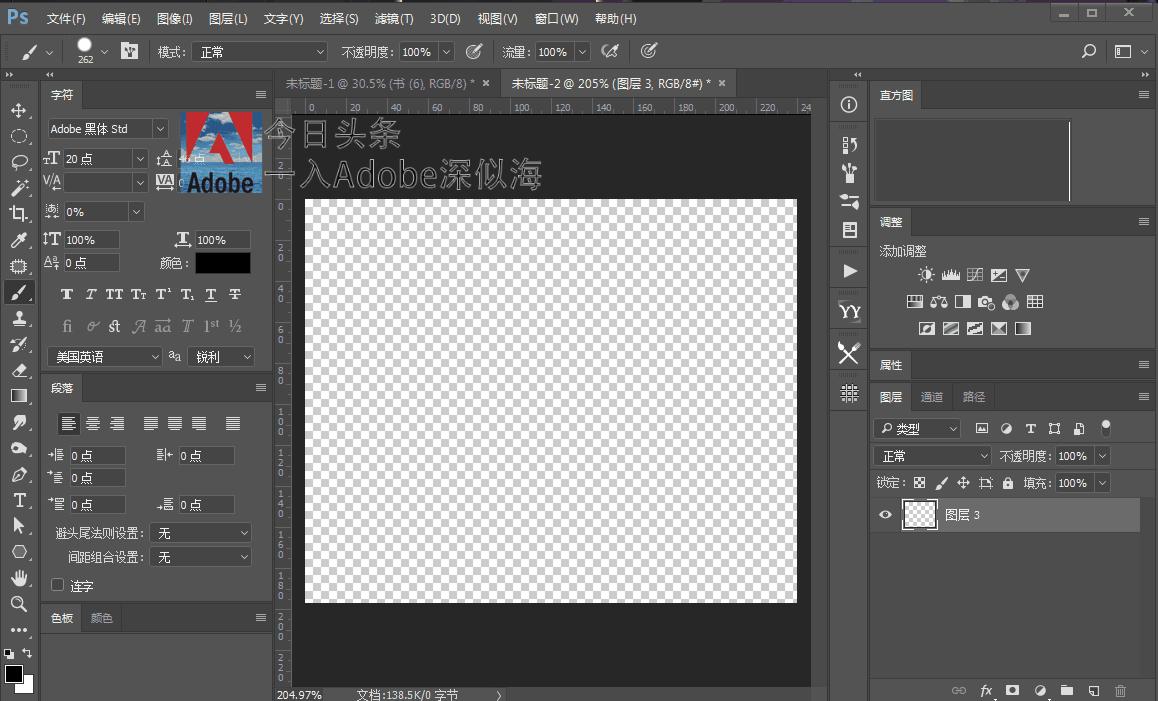1158x701 pixels.
Task: Select the Move tool
Action: (x=18, y=110)
